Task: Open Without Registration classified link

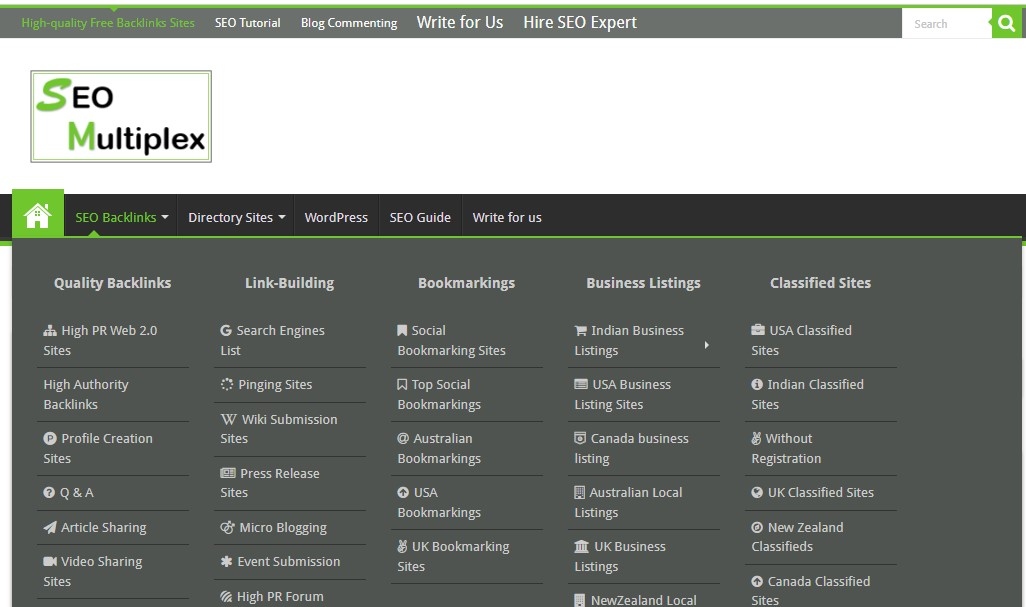Action: coord(786,448)
